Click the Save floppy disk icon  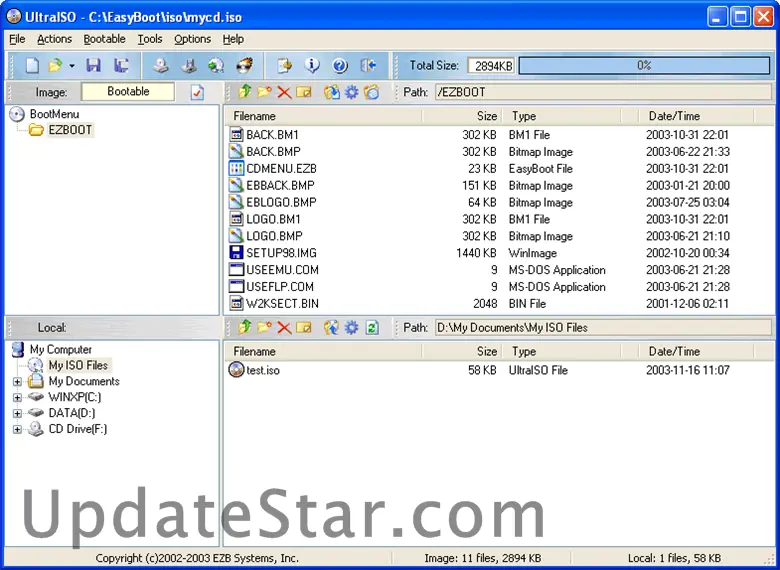click(x=94, y=66)
